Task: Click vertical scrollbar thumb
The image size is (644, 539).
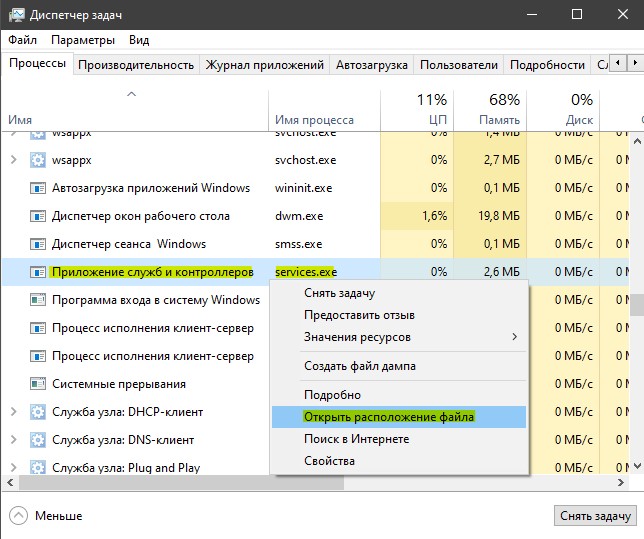Action: pyautogui.click(x=637, y=305)
